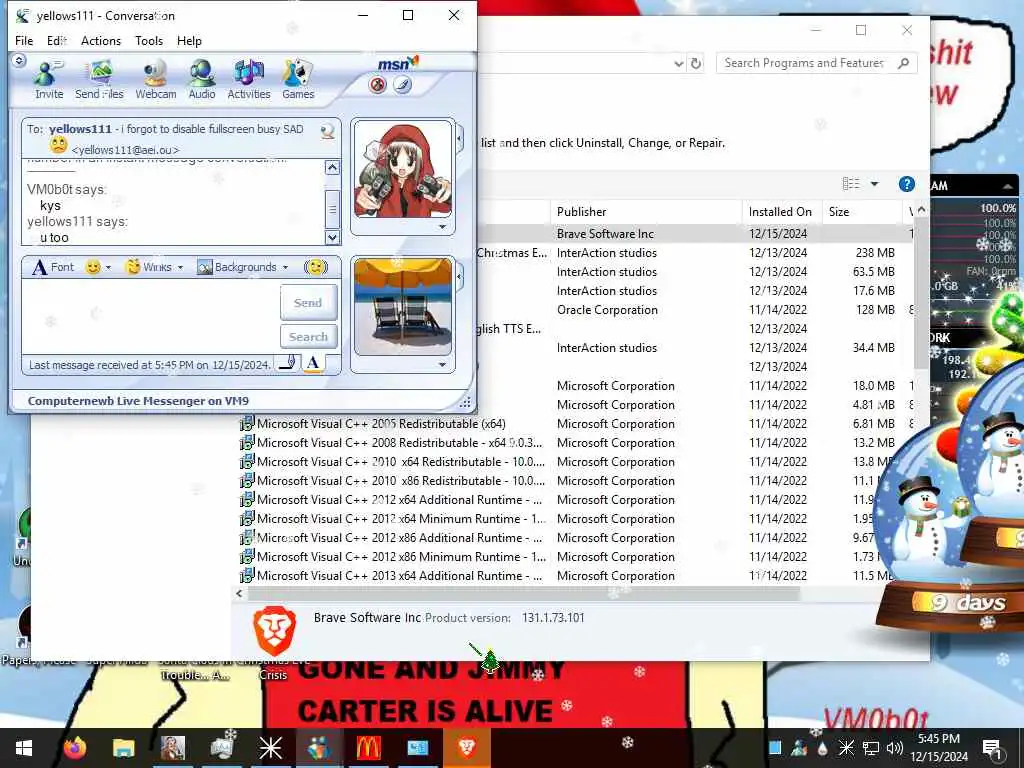Click Computernewb Live Messenger banner link
Viewport: 1024px width, 768px height.
[x=138, y=401]
